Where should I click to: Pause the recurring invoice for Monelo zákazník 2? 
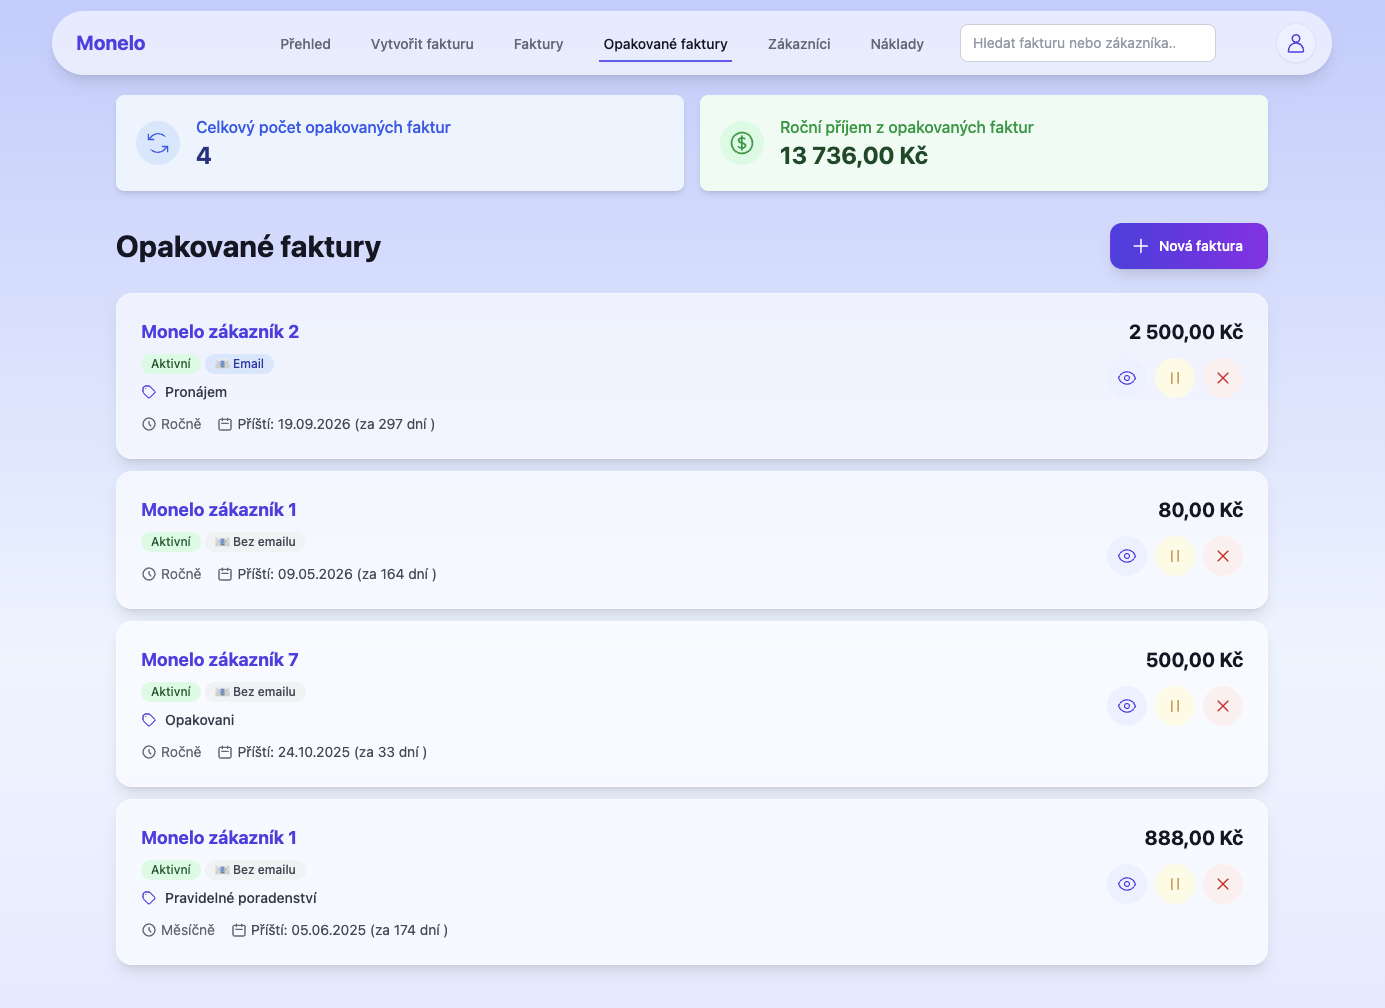(1175, 378)
